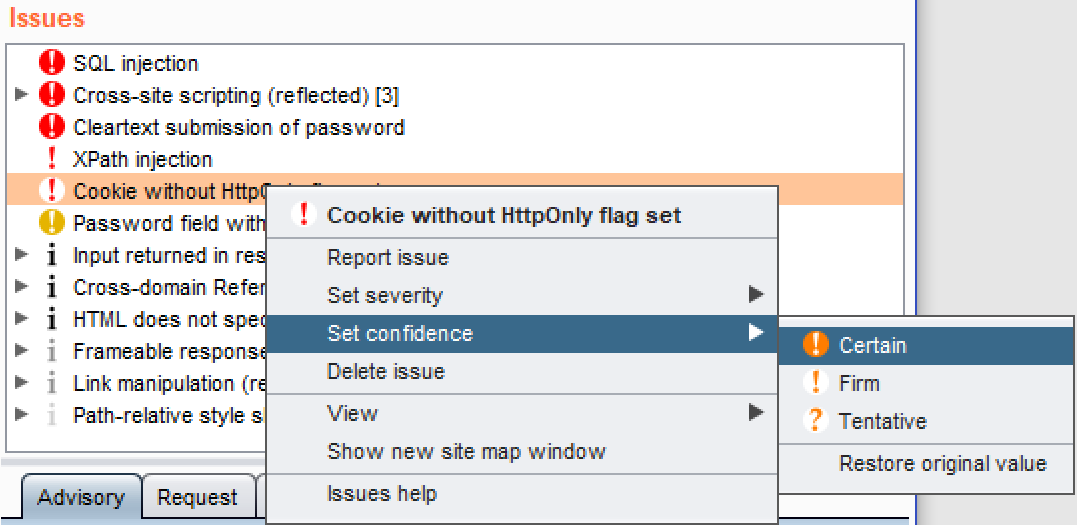Viewport: 1077px width, 525px height.
Task: Switch to the Request tab
Action: [198, 498]
